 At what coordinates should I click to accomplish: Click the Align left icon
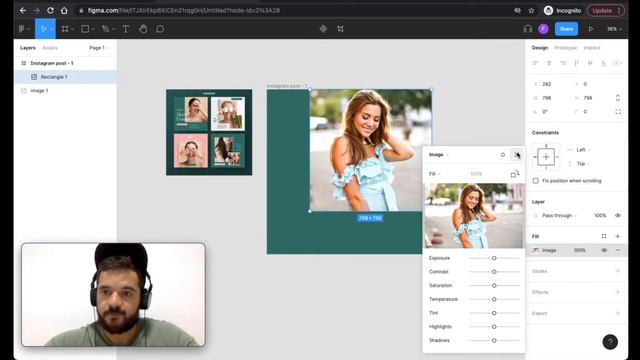pyautogui.click(x=535, y=63)
